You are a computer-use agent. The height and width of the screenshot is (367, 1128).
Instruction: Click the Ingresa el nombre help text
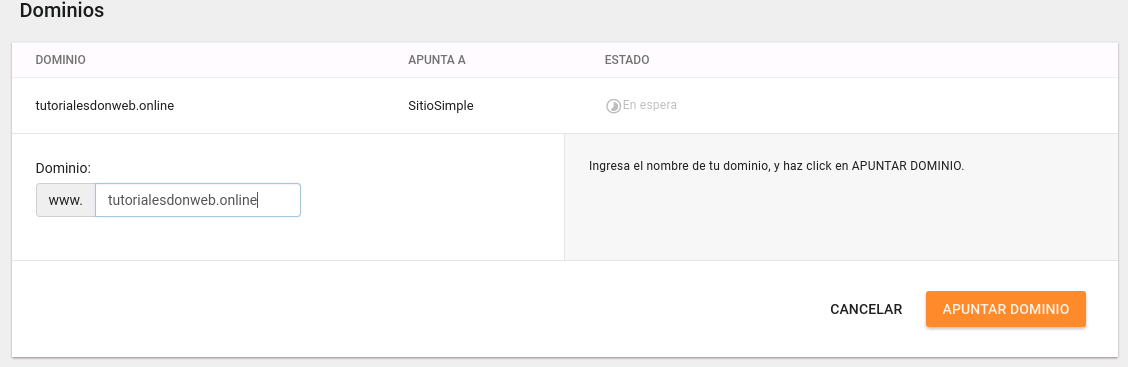(x=776, y=166)
